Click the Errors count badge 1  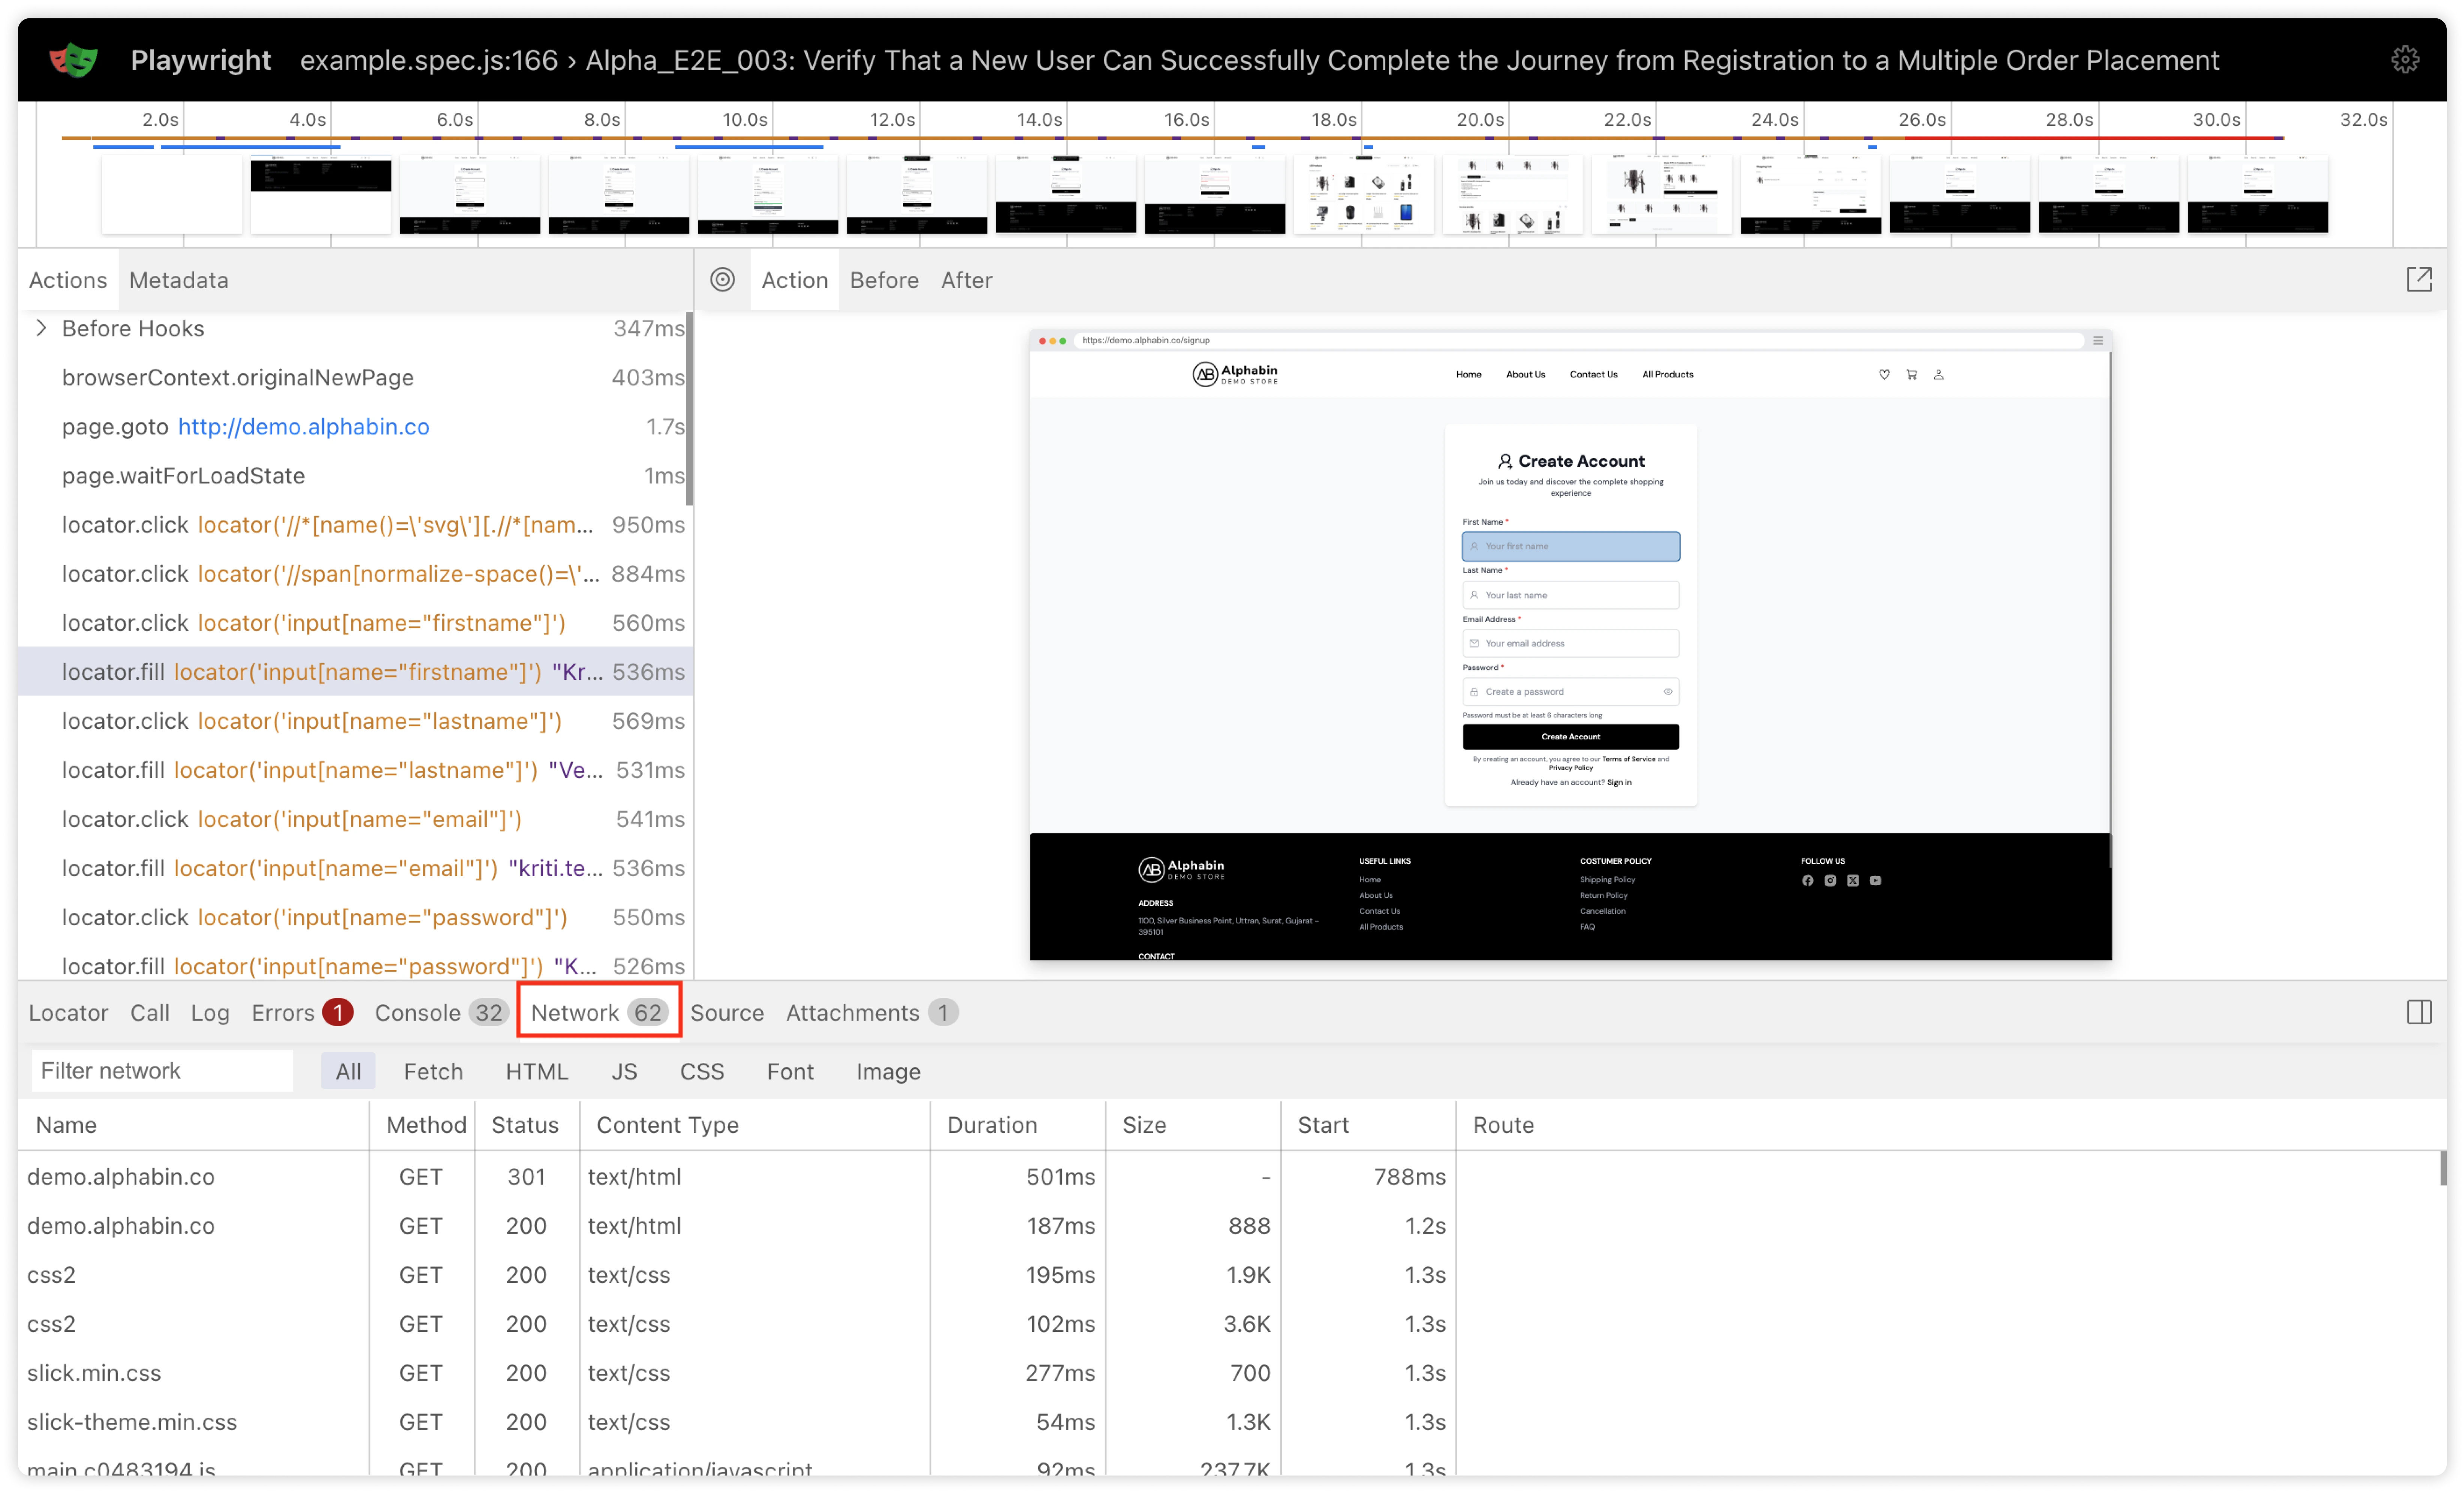click(x=338, y=1012)
